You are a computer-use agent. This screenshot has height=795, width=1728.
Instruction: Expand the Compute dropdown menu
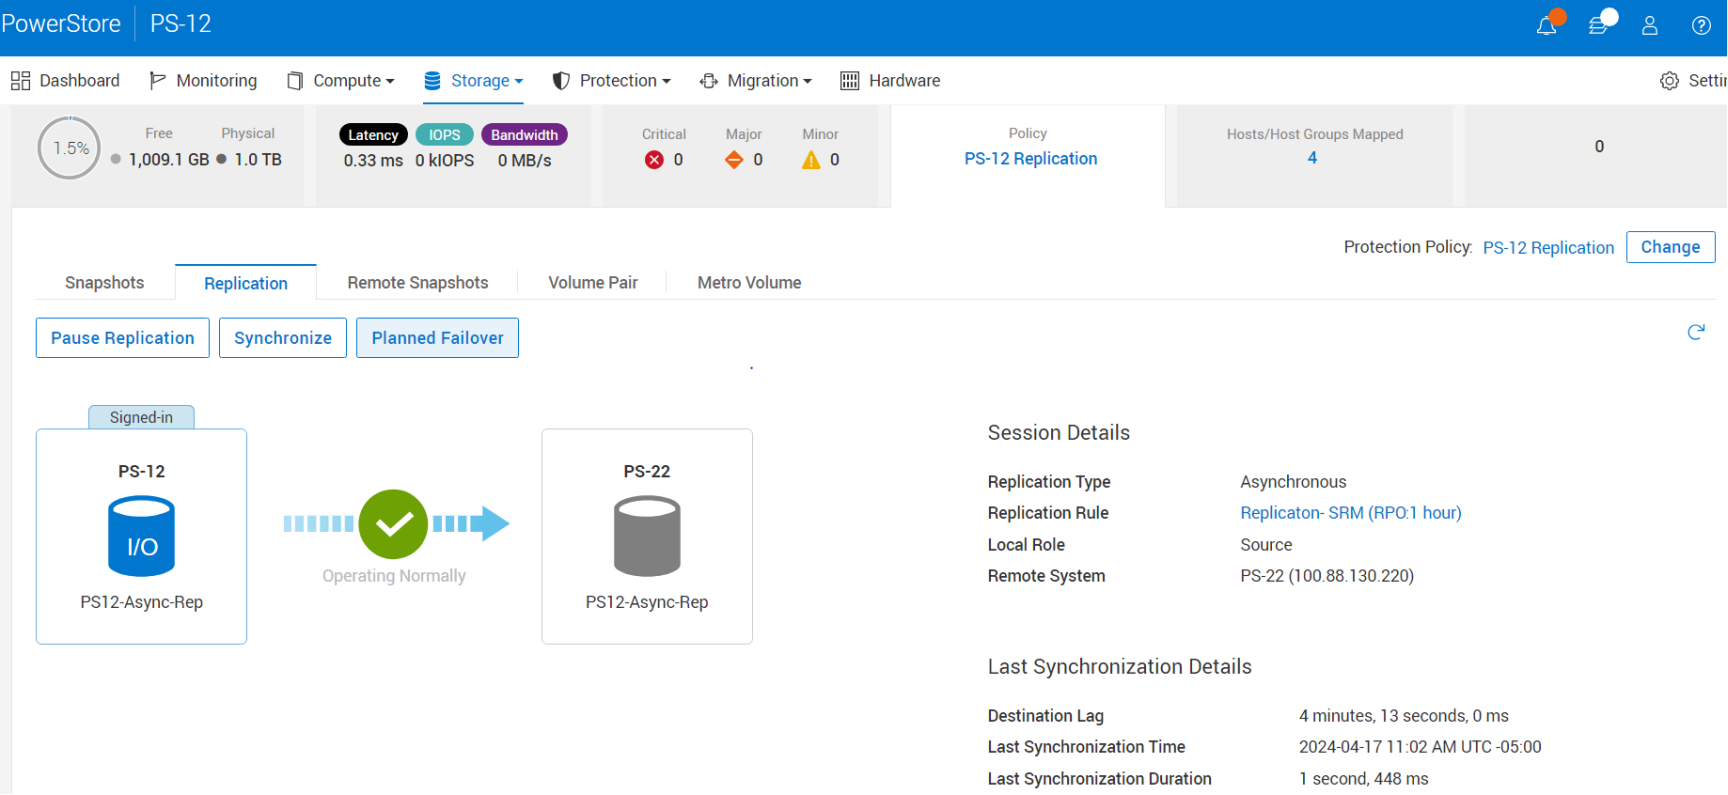coord(354,81)
